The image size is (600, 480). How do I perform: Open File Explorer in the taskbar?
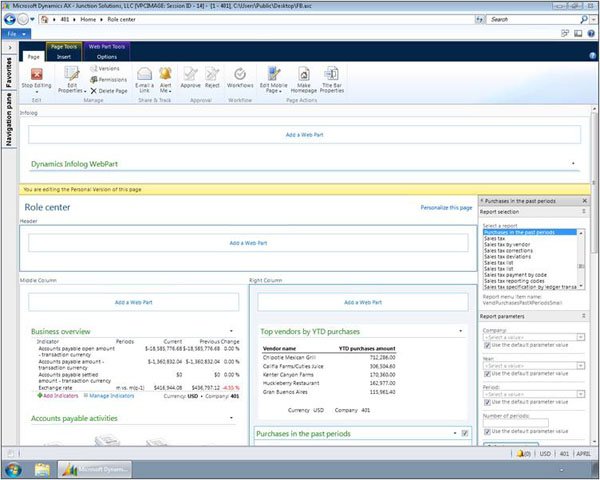point(42,469)
